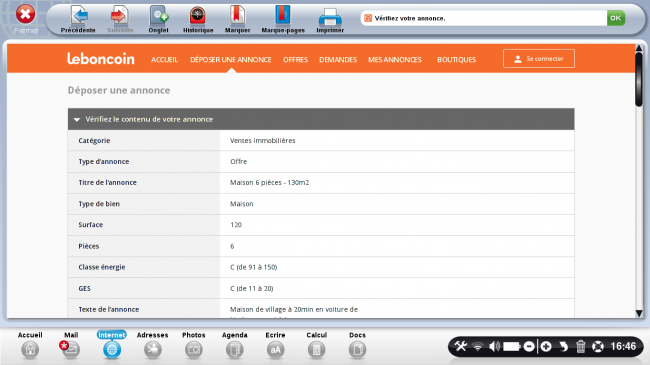Open the Historique browsing history
The width and height of the screenshot is (650, 365).
tap(198, 19)
